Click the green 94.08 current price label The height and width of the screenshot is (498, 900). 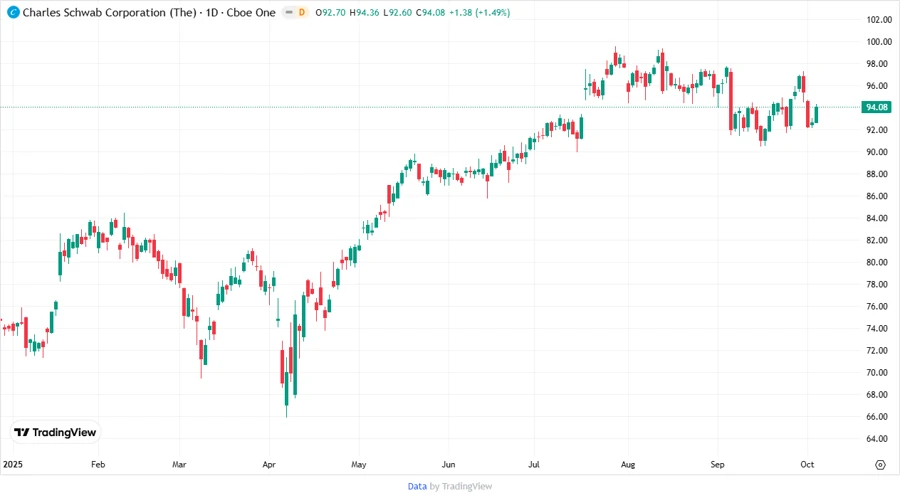[877, 107]
